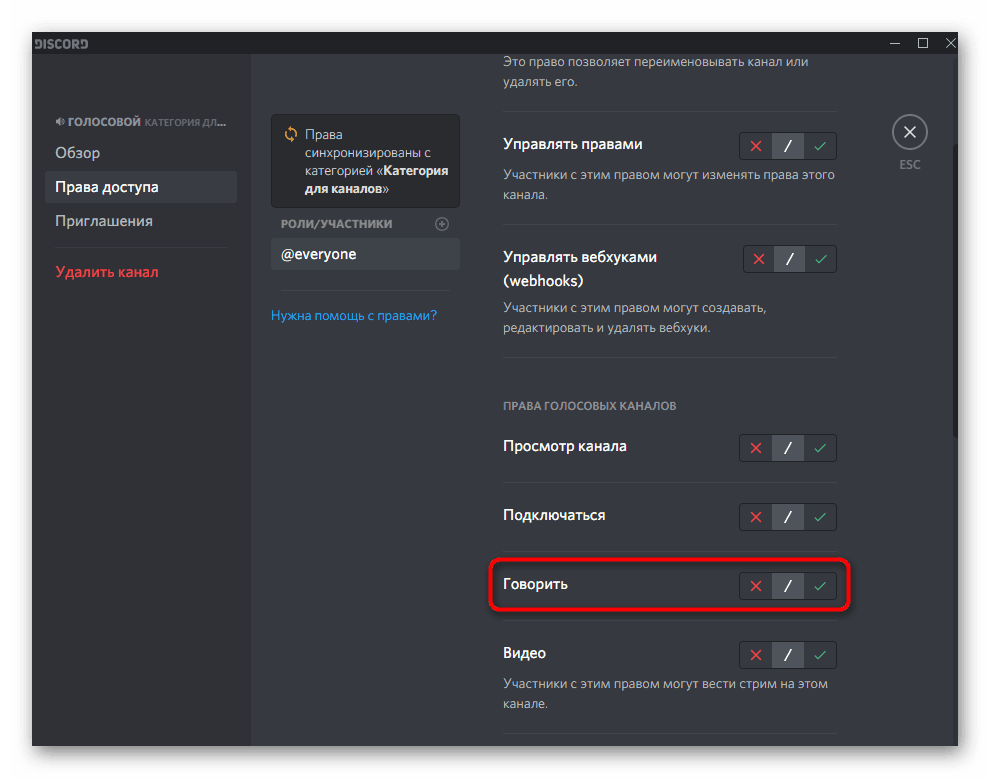Screen dimensions: 990x778
Task: Allow Подключаться with green check
Action: point(820,517)
